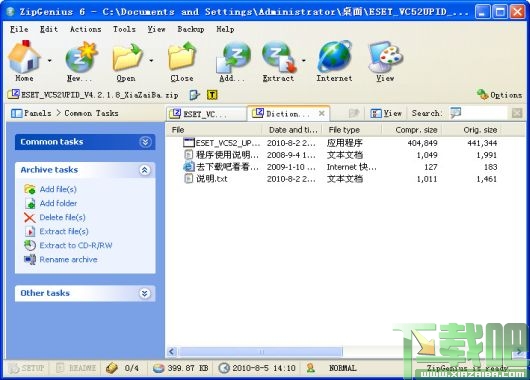Sort by Orig. size column header
The width and height of the screenshot is (530, 380).
point(471,130)
